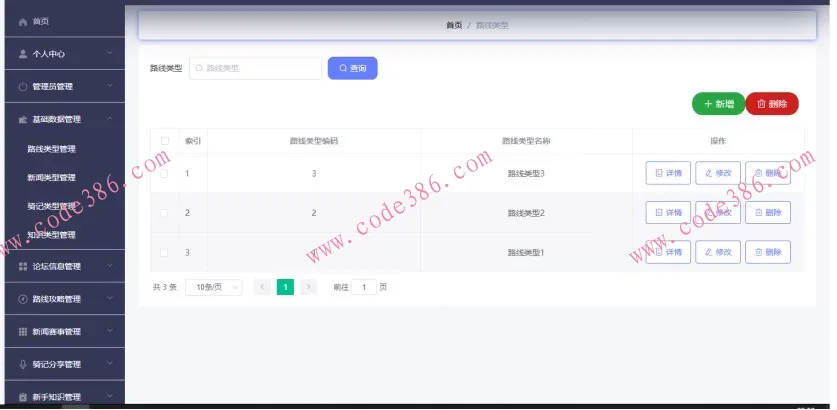Click the magnifier icon inside search field
The width and height of the screenshot is (837, 410).
tap(199, 68)
